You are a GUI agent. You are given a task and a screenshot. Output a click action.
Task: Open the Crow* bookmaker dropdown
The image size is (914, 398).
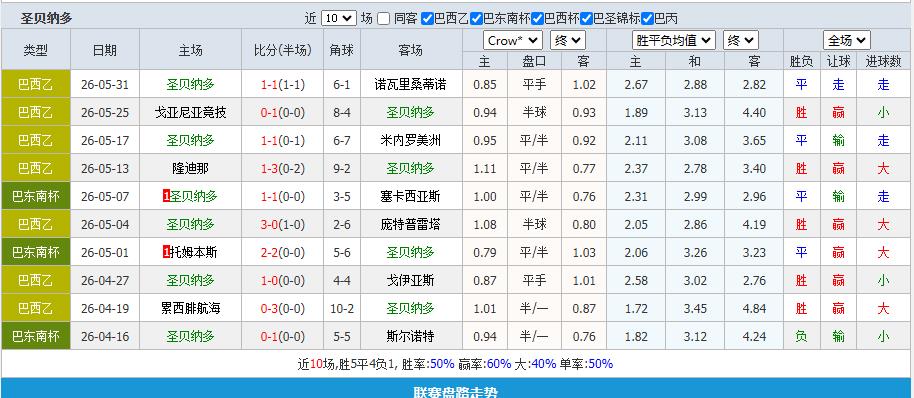click(513, 41)
